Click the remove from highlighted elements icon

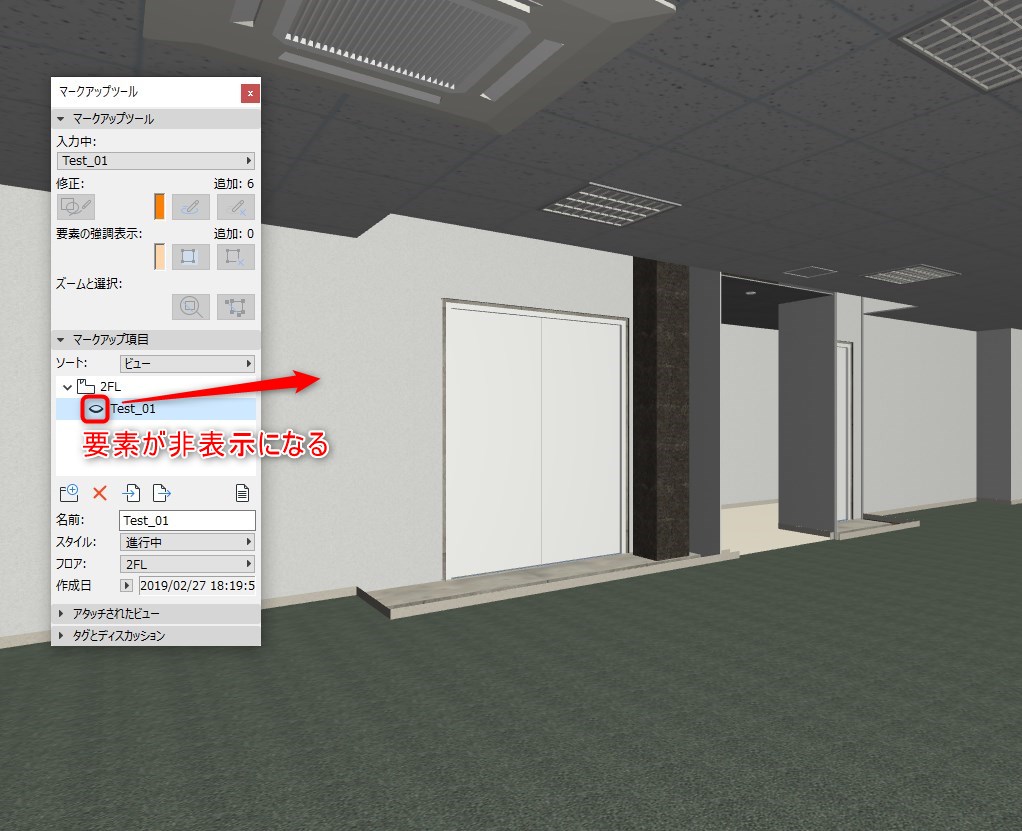(235, 257)
